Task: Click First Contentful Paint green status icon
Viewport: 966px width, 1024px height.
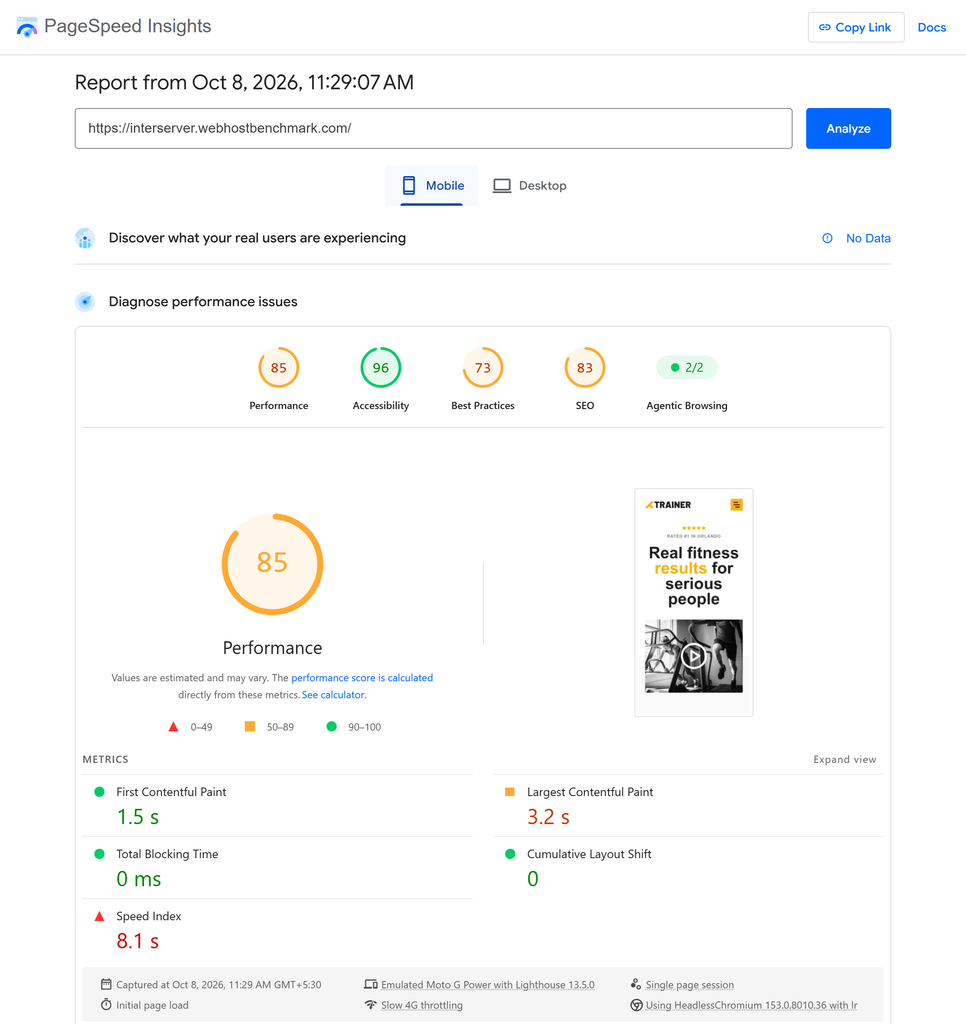Action: 99,792
